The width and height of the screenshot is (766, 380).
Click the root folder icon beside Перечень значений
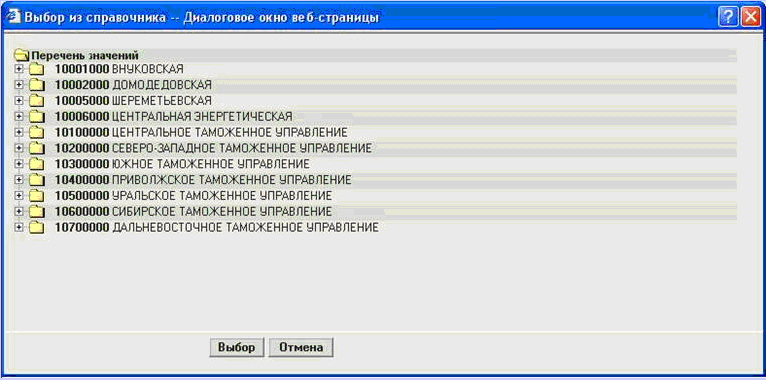(22, 55)
